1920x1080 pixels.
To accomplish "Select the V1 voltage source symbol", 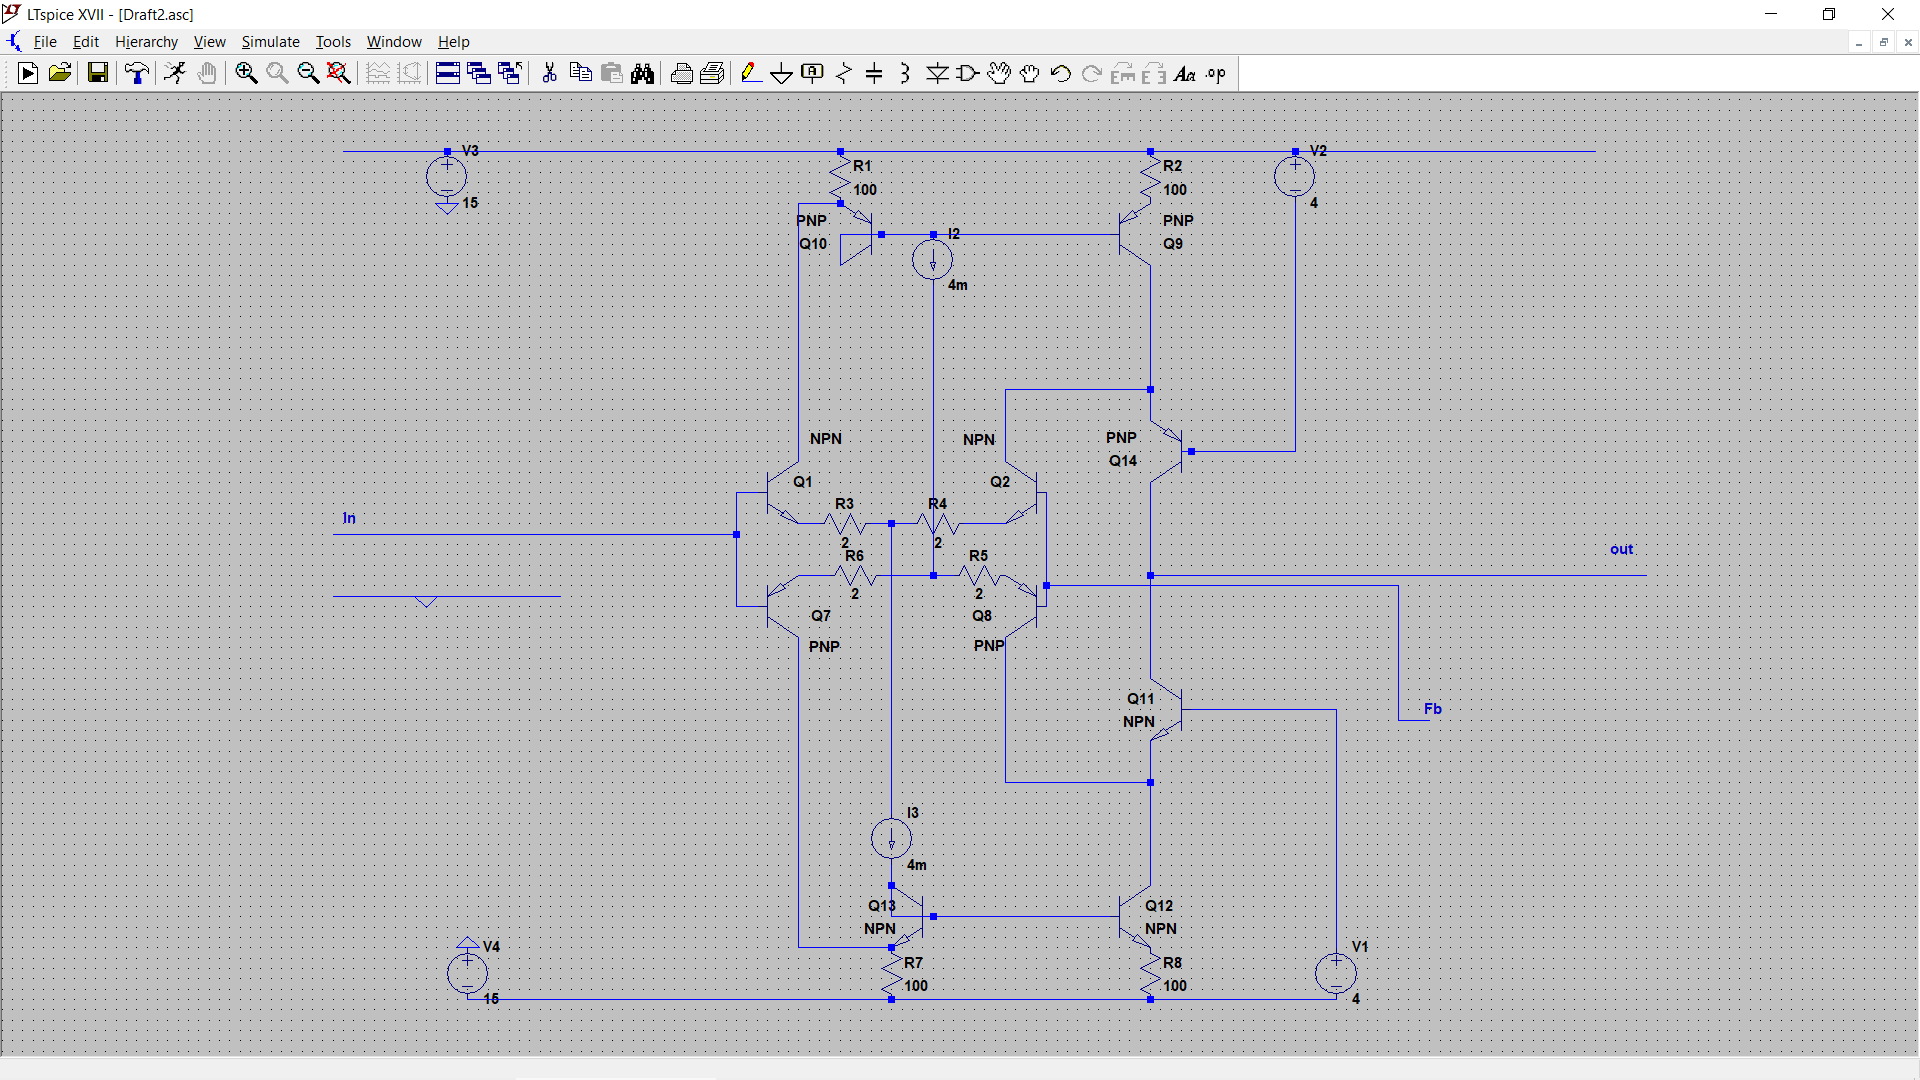I will click(x=1336, y=973).
